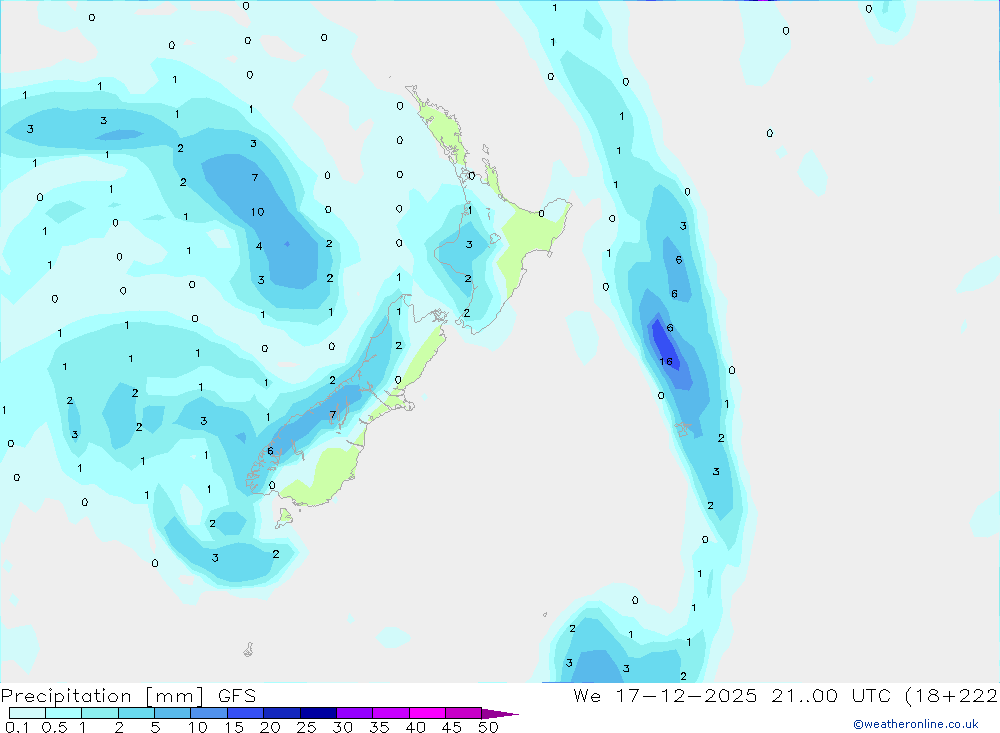Click the "10" precipitation value on the map

click(x=258, y=212)
